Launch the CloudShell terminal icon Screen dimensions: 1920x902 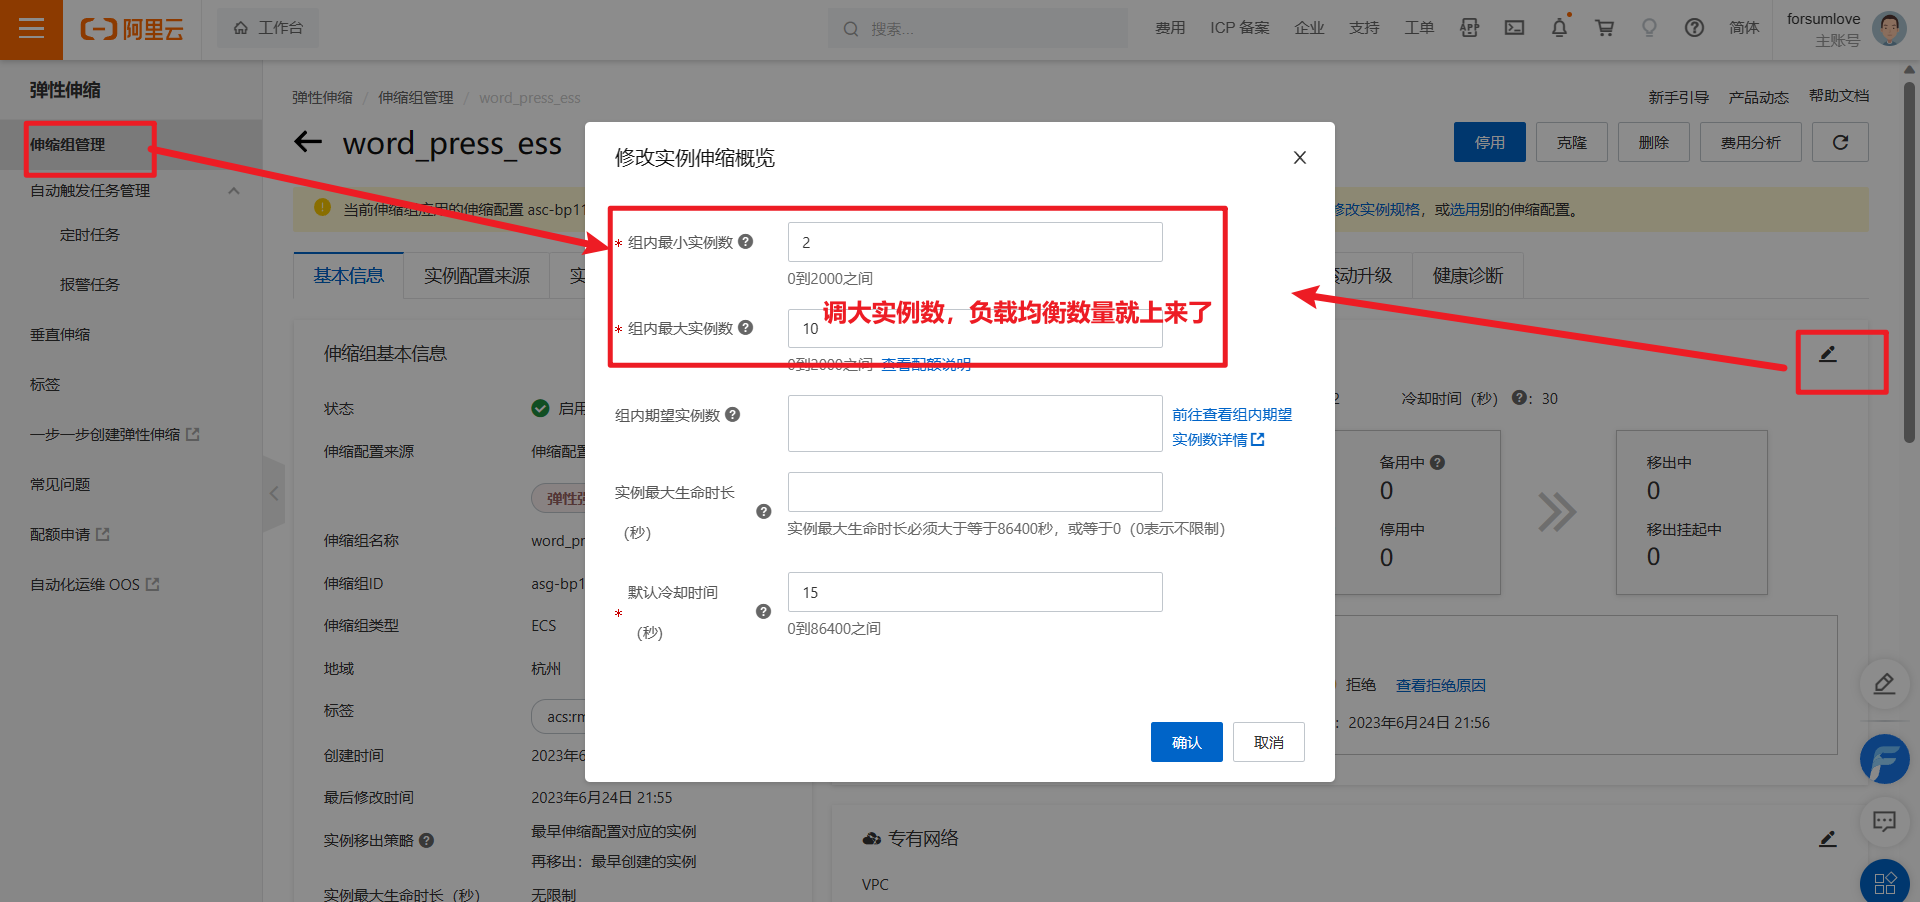click(x=1514, y=28)
